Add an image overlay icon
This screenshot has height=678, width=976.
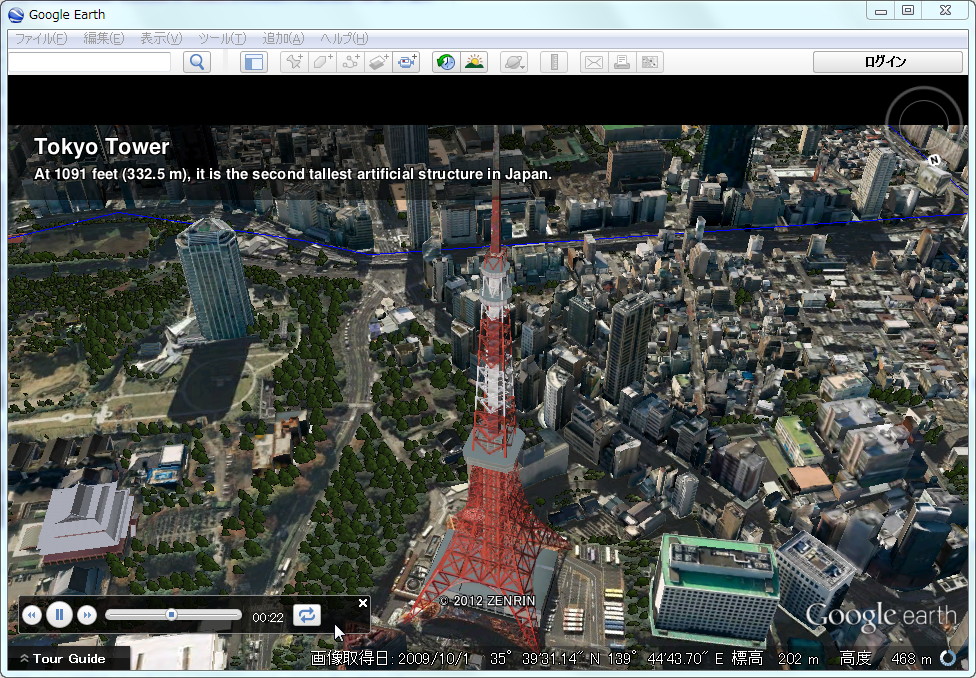pos(378,62)
